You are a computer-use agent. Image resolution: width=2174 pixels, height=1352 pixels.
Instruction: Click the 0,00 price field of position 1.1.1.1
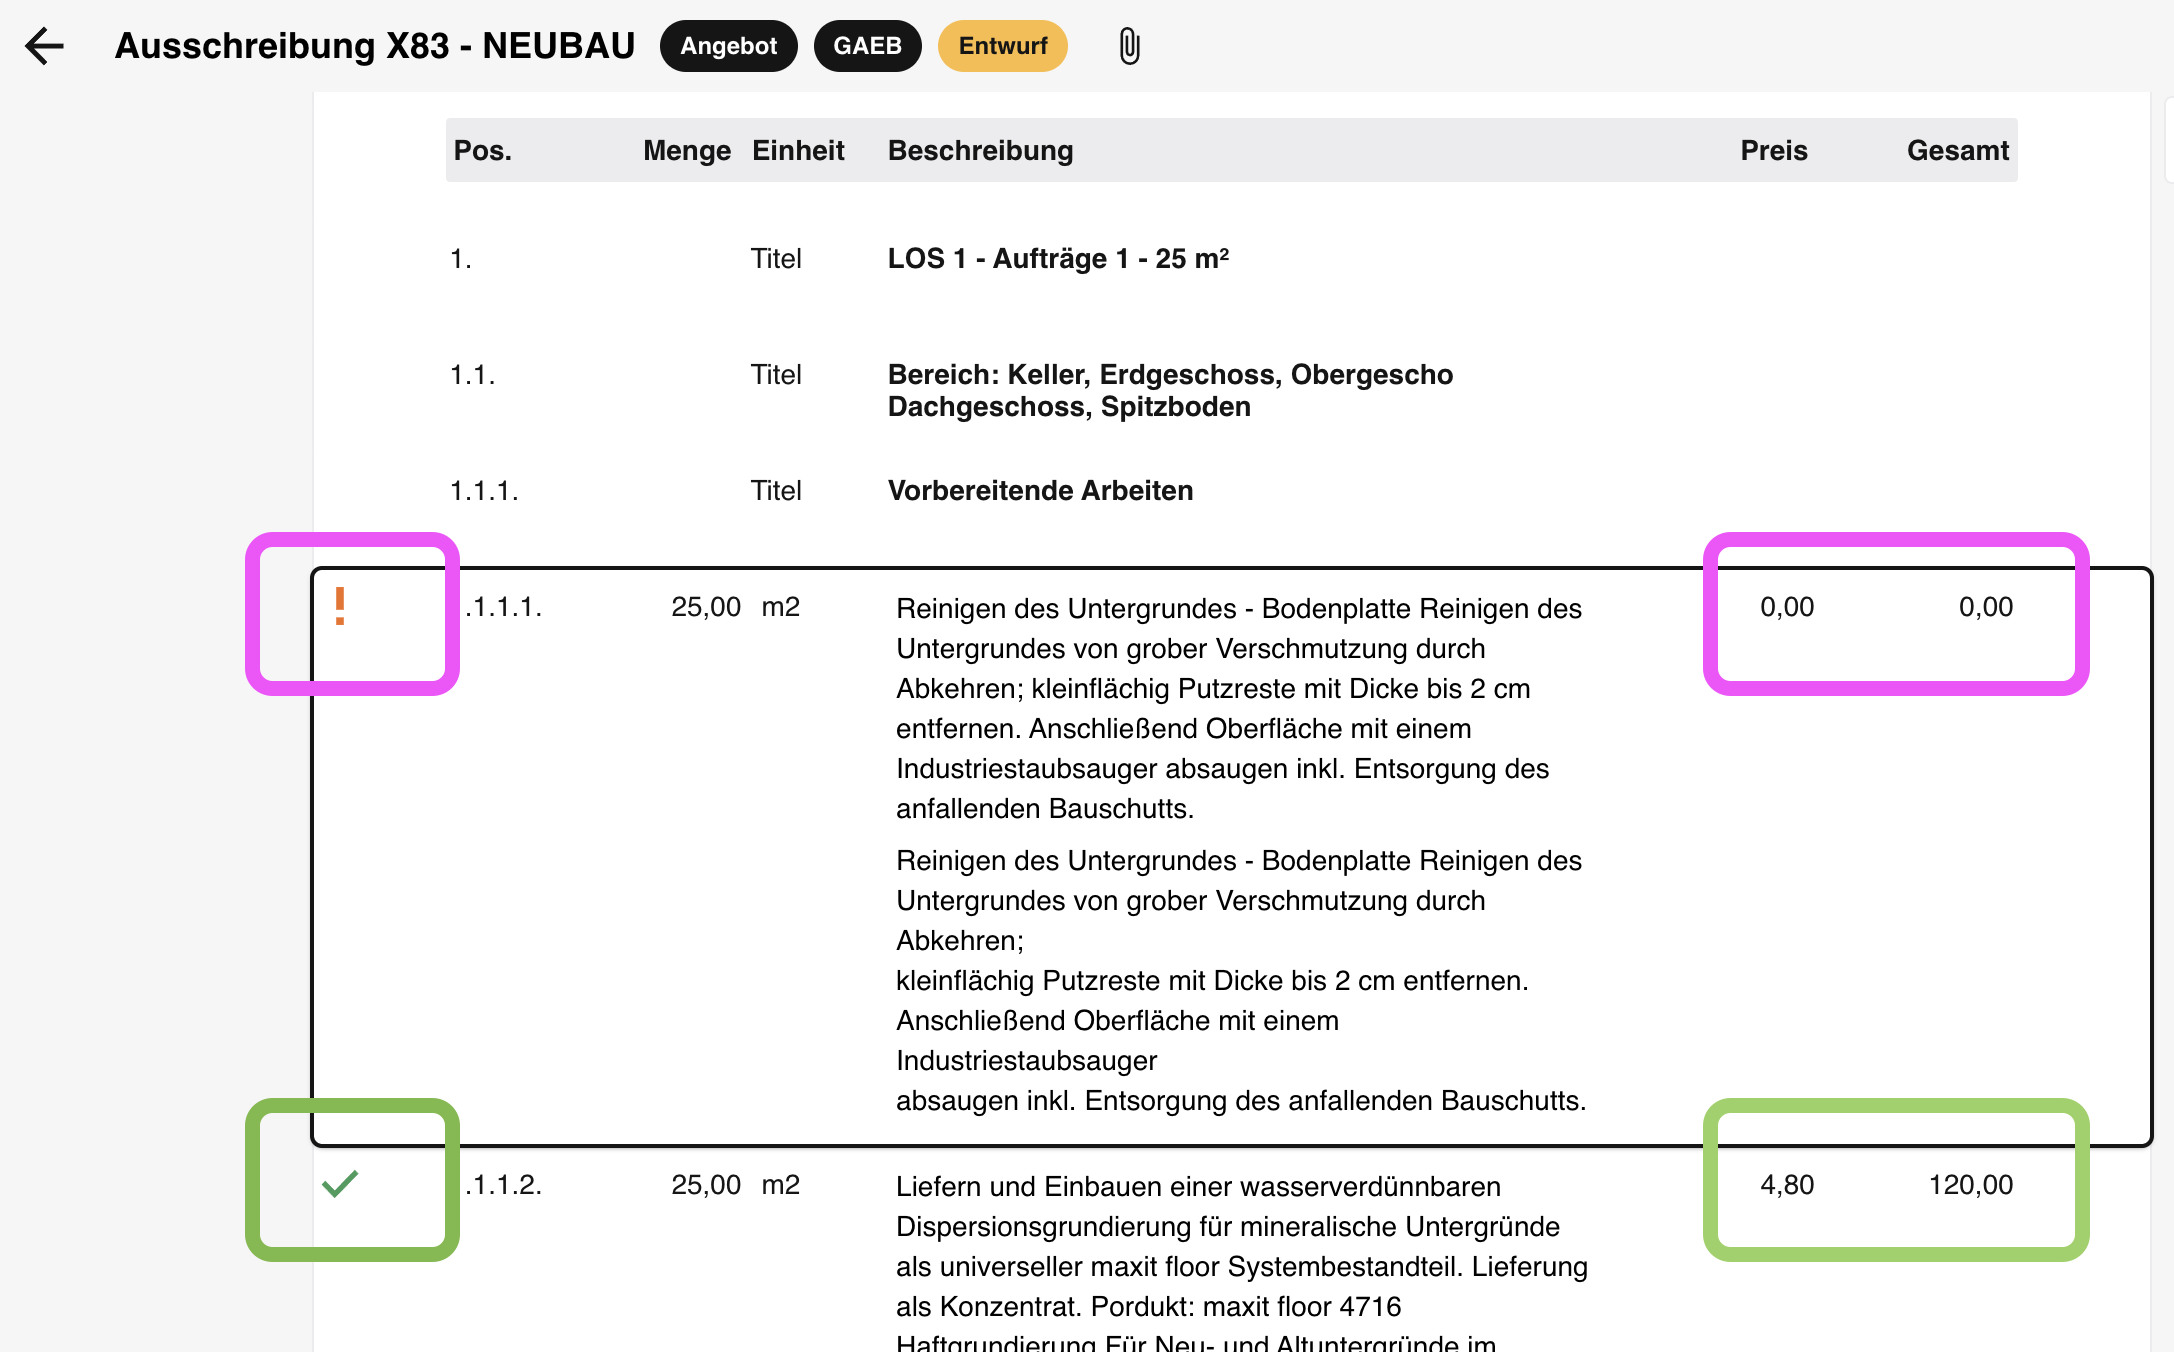point(1786,606)
